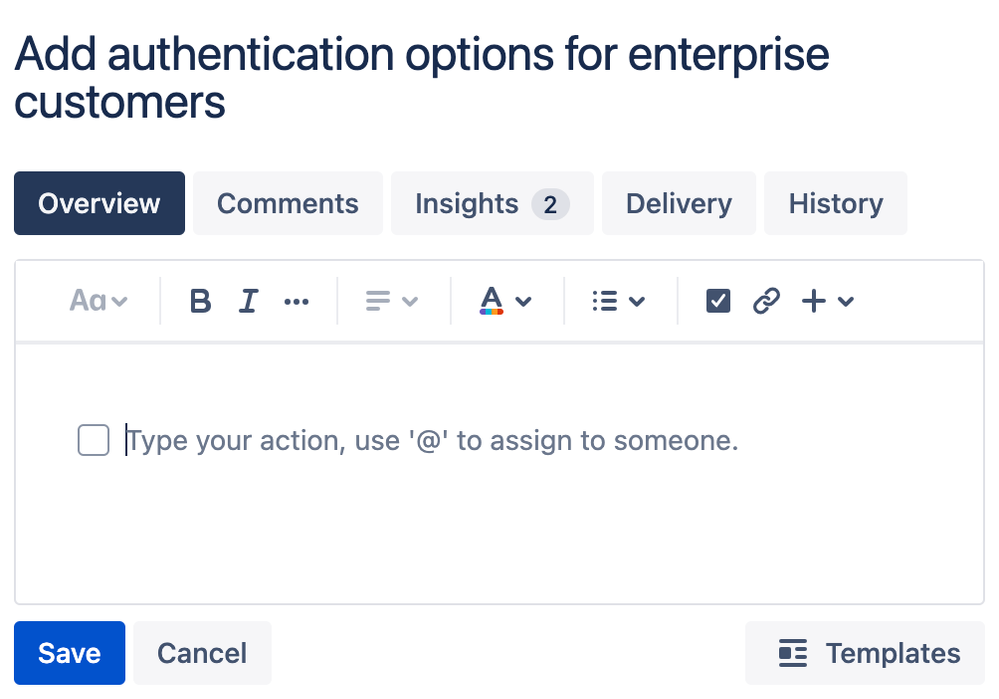Click the Templates icon

click(x=793, y=653)
